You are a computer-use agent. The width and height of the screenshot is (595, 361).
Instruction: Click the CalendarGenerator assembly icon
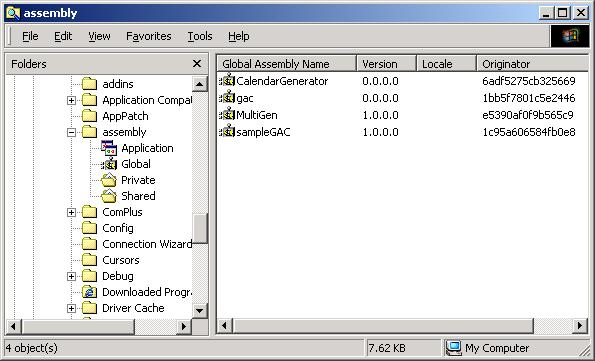[227, 80]
